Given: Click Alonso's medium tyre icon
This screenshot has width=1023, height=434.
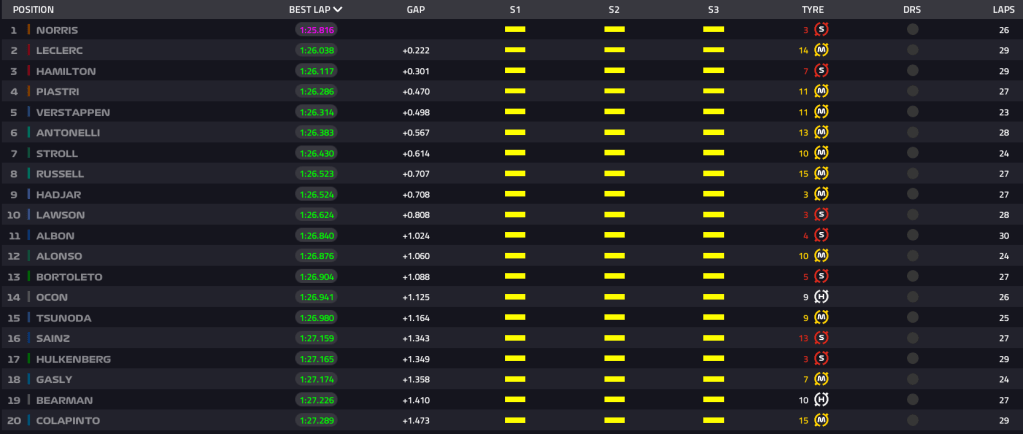Looking at the screenshot, I should (821, 256).
